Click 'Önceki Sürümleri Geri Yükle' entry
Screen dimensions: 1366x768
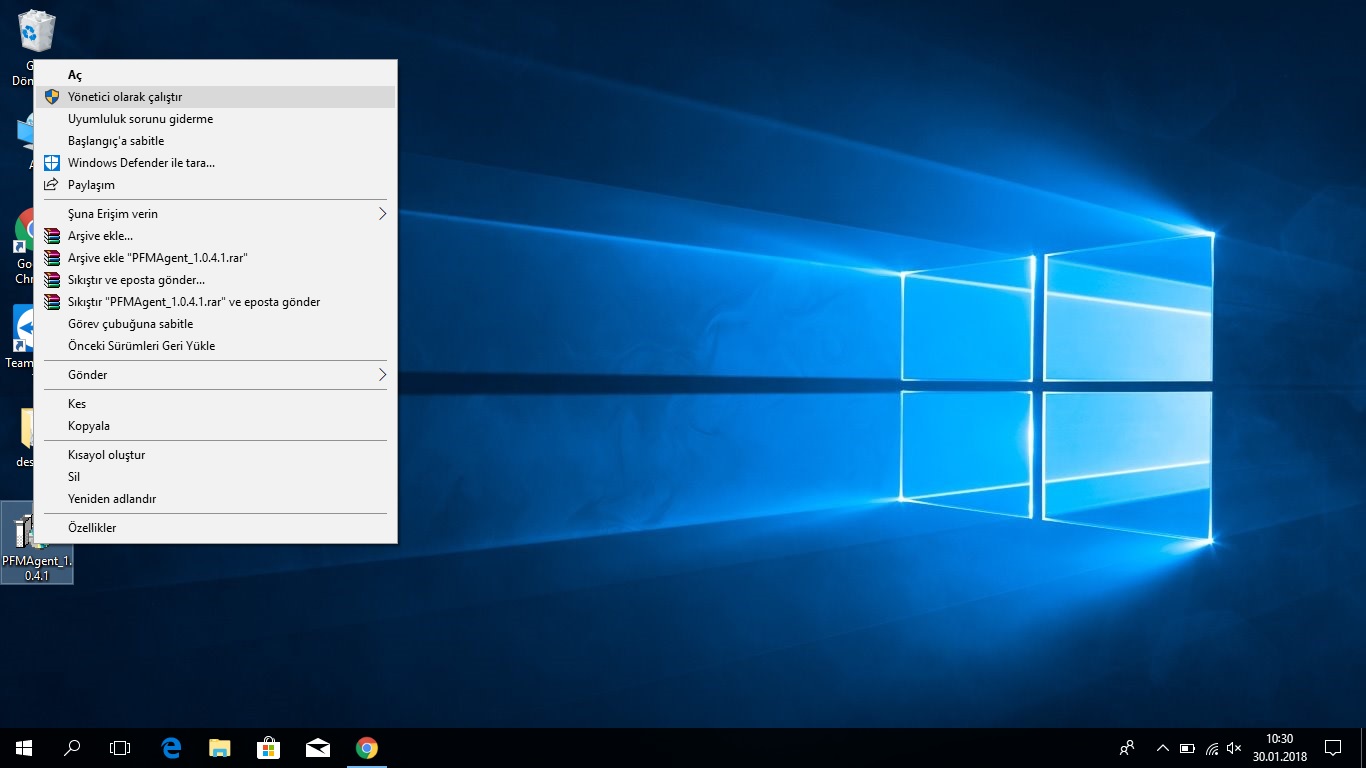215,346
